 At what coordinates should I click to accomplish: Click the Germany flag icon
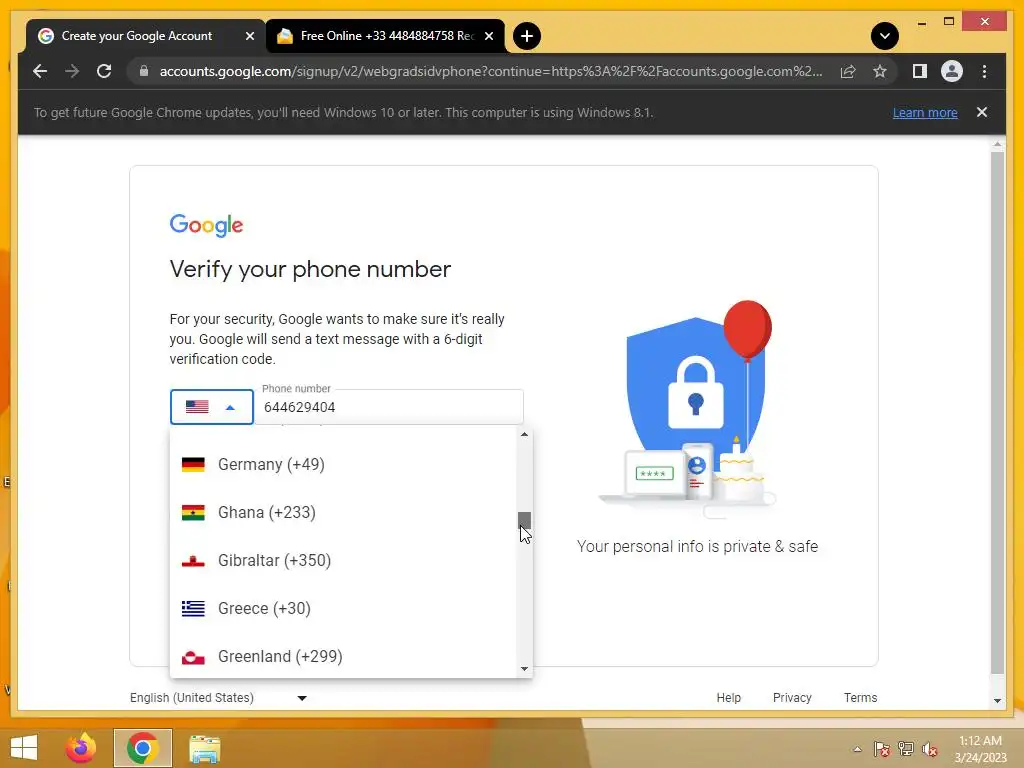(x=193, y=464)
